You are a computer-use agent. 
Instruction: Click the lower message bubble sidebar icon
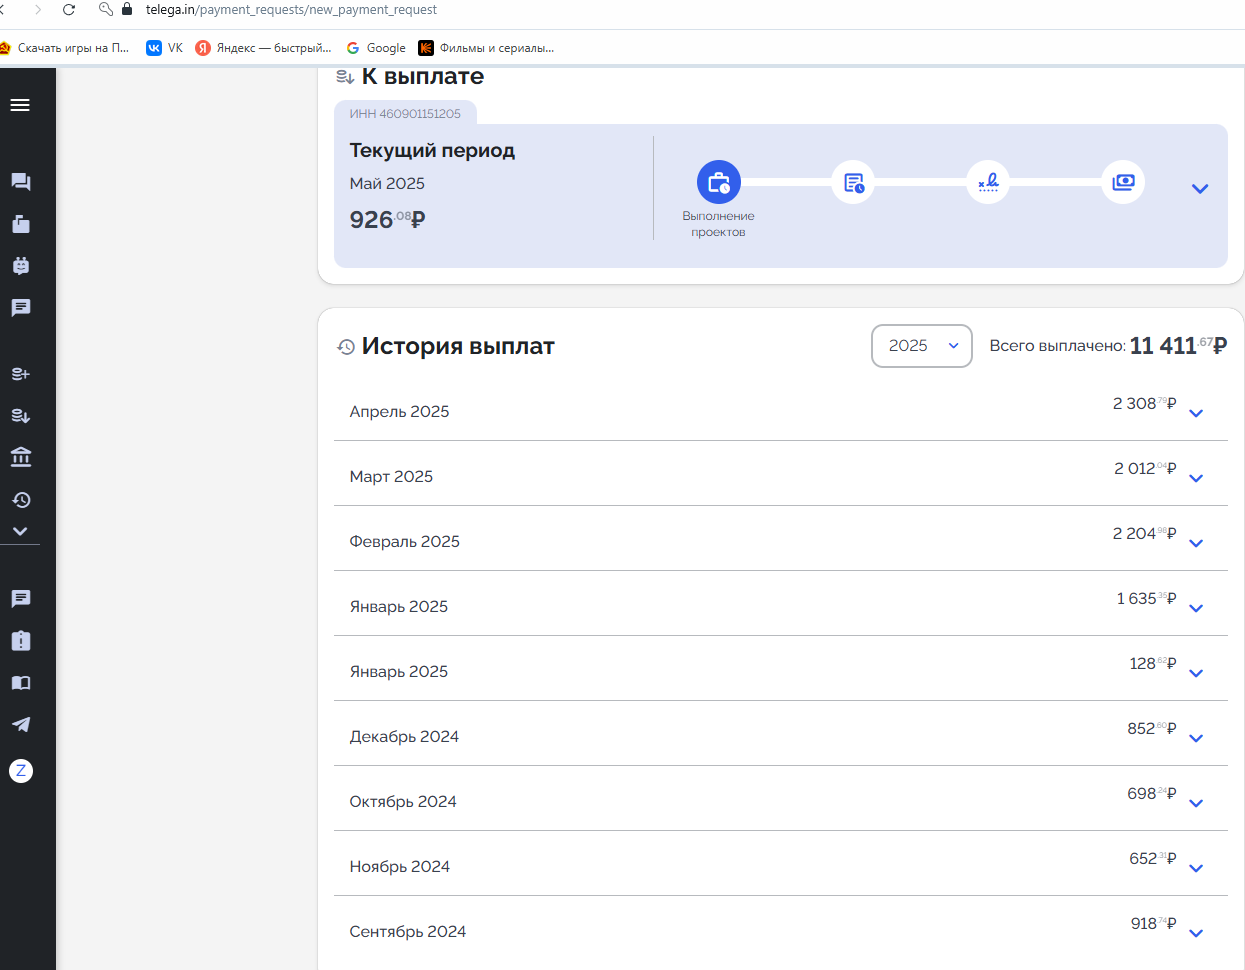(21, 599)
